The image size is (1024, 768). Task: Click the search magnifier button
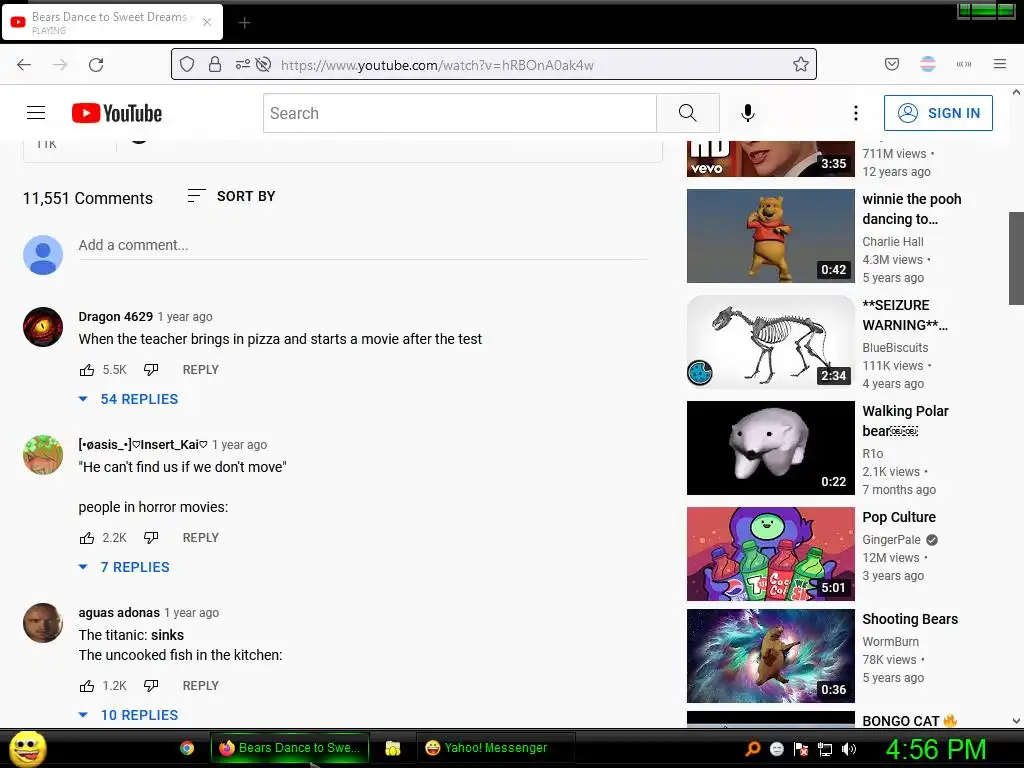688,113
